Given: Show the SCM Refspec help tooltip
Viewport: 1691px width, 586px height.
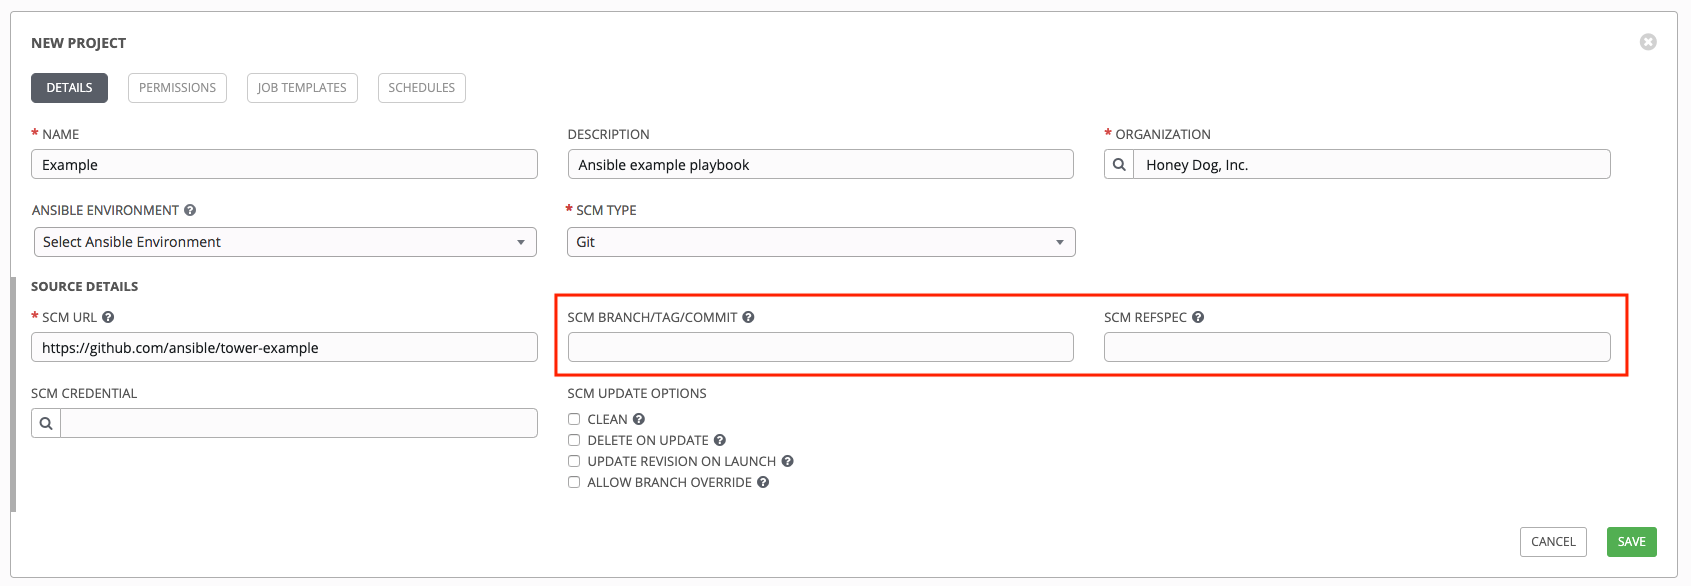Looking at the screenshot, I should click(x=1198, y=317).
